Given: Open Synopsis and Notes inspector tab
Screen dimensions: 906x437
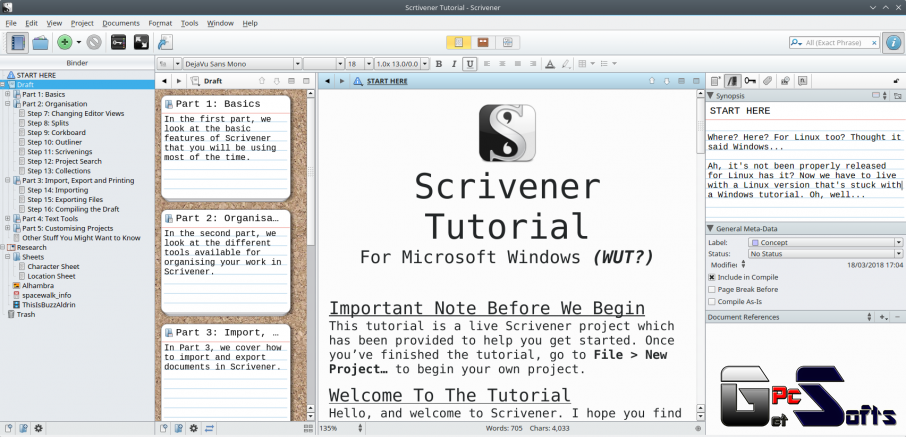Looking at the screenshot, I should [x=715, y=81].
